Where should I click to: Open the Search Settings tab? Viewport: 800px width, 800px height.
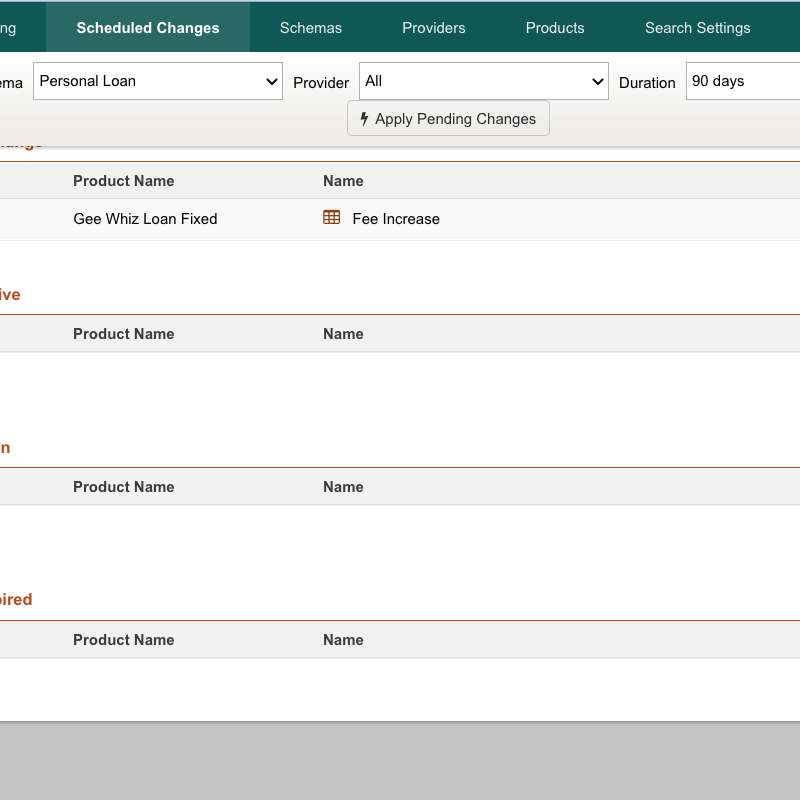(697, 28)
